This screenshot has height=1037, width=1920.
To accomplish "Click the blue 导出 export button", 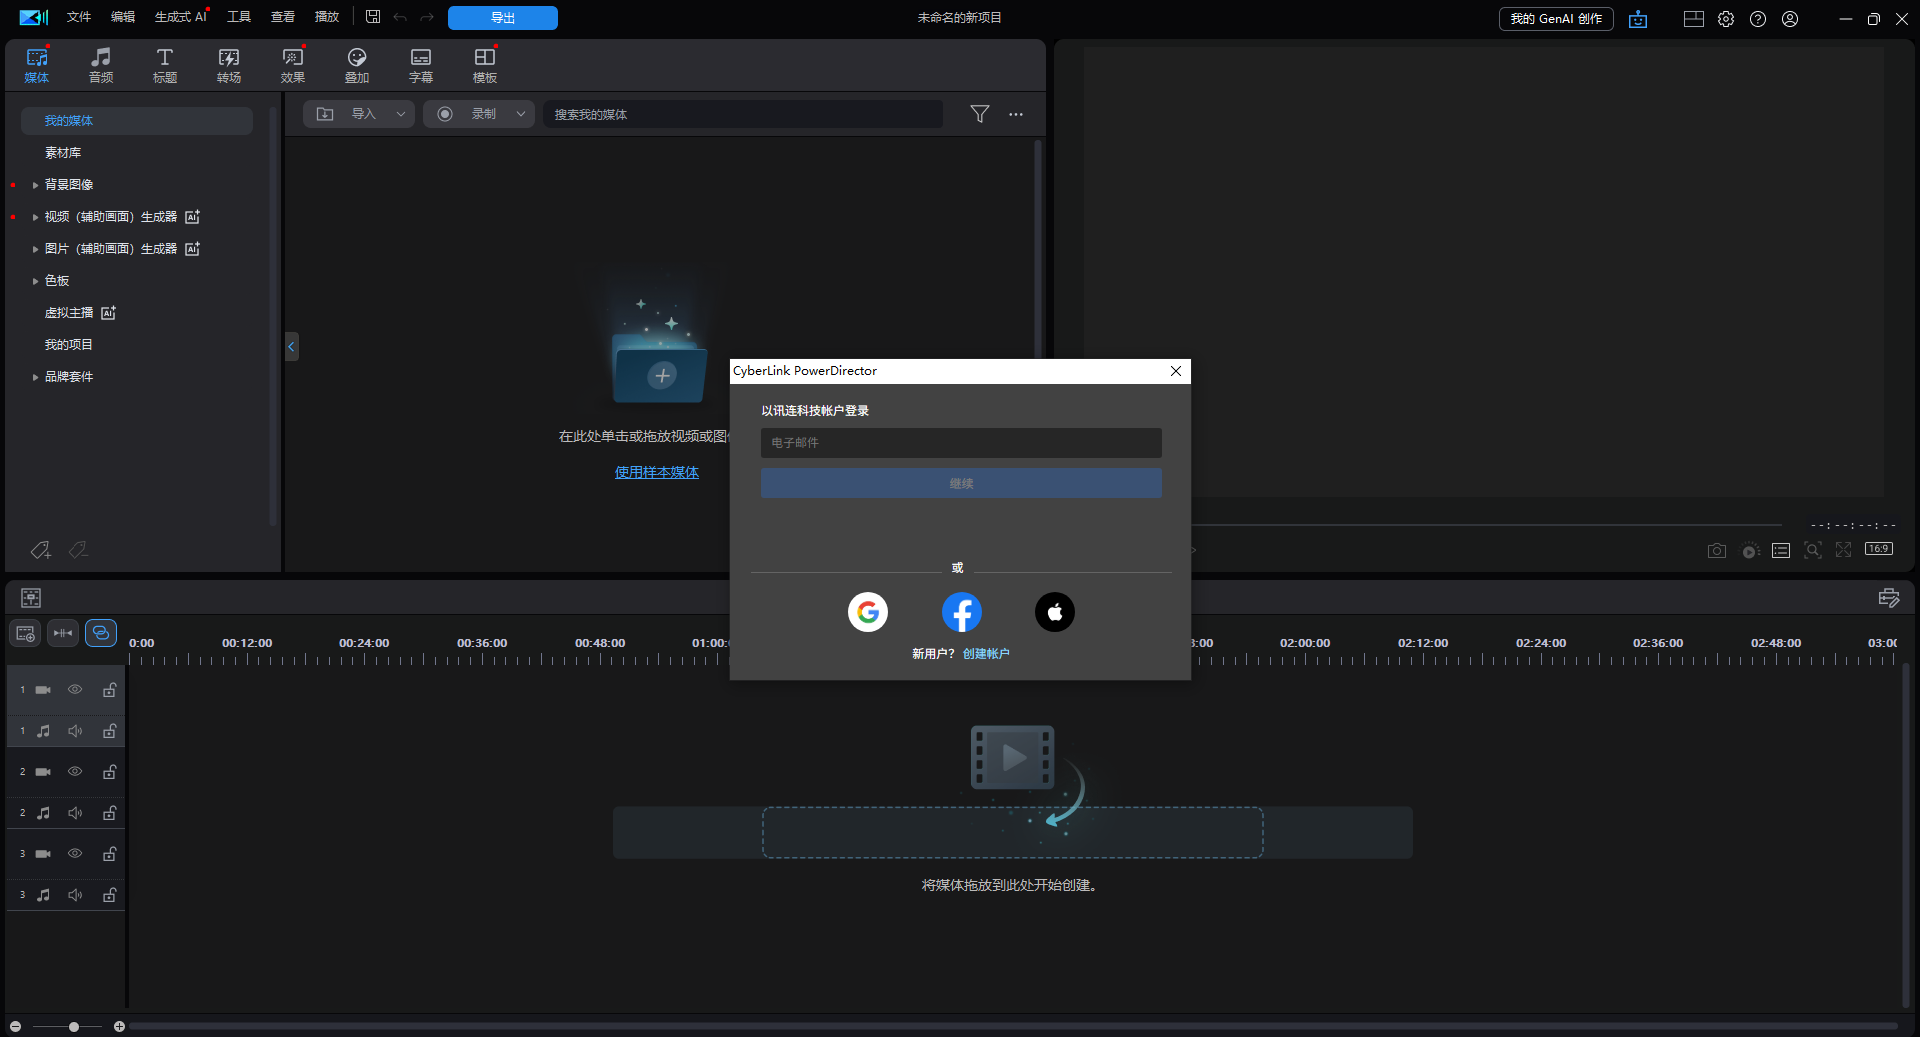I will 502,18.
